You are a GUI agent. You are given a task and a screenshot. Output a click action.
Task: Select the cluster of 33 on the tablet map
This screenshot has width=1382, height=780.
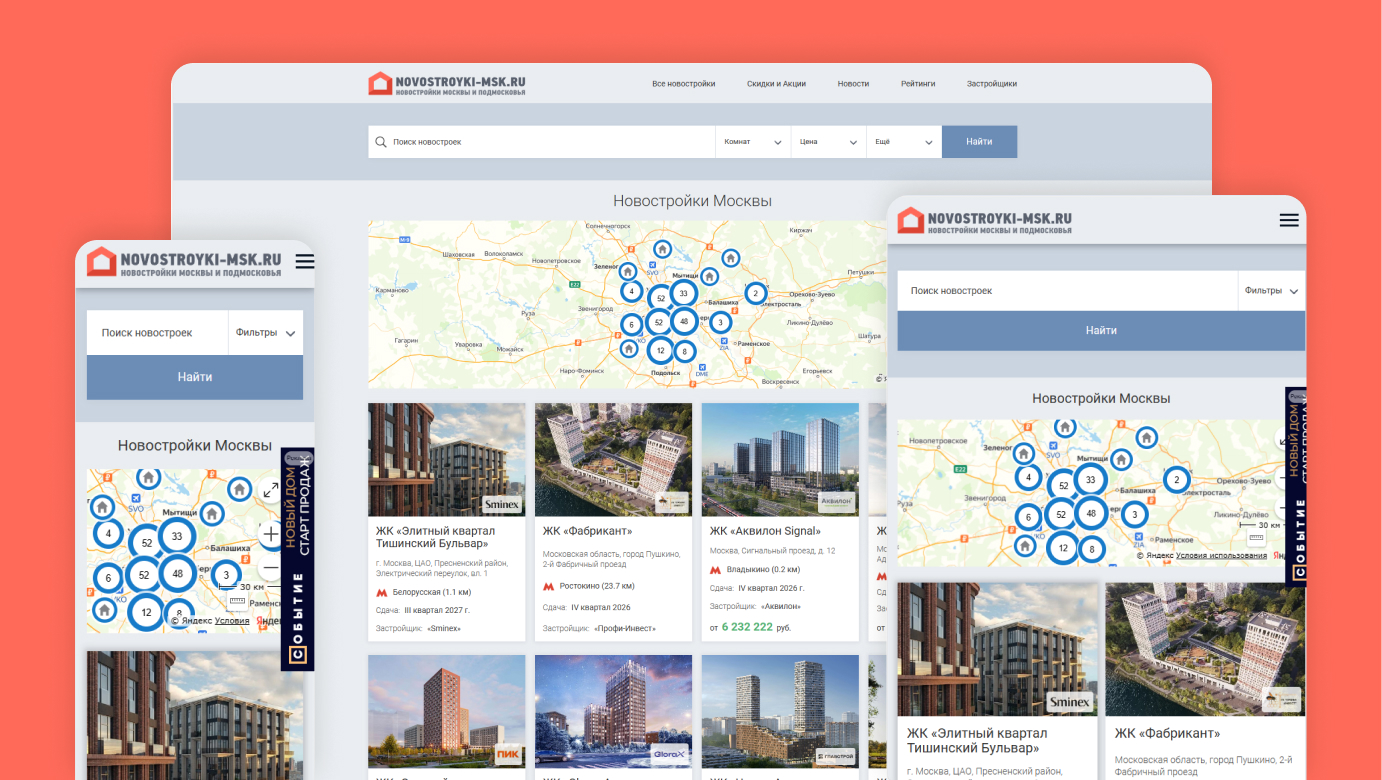(x=1091, y=480)
